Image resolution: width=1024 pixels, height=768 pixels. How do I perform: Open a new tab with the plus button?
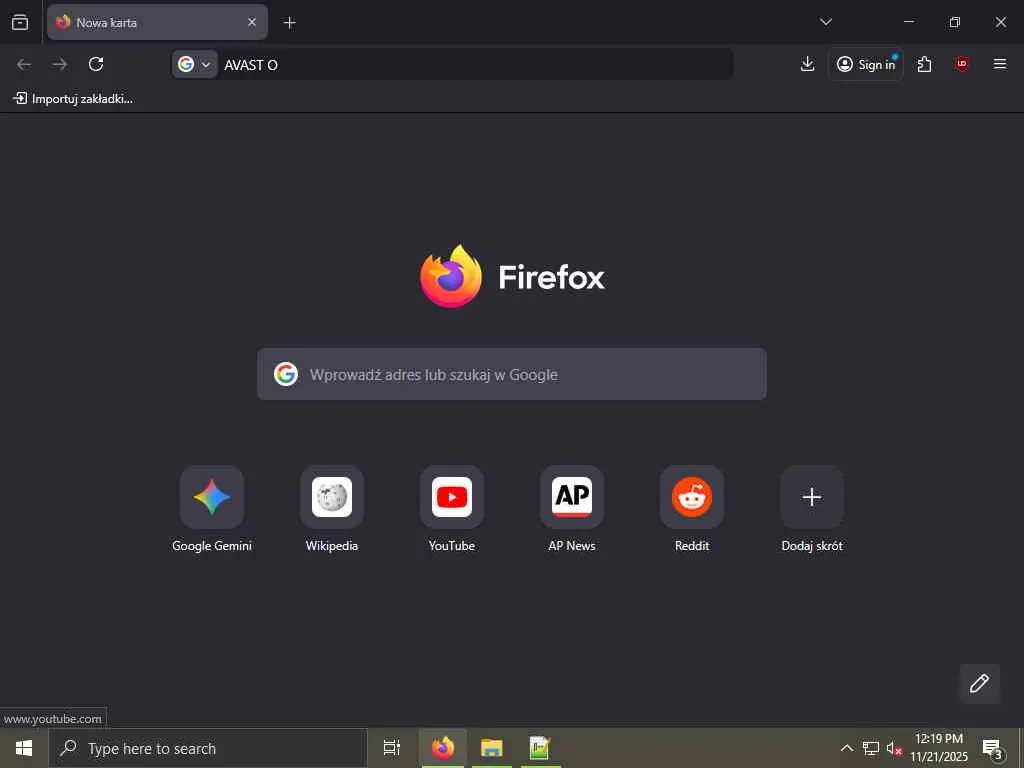[x=289, y=23]
